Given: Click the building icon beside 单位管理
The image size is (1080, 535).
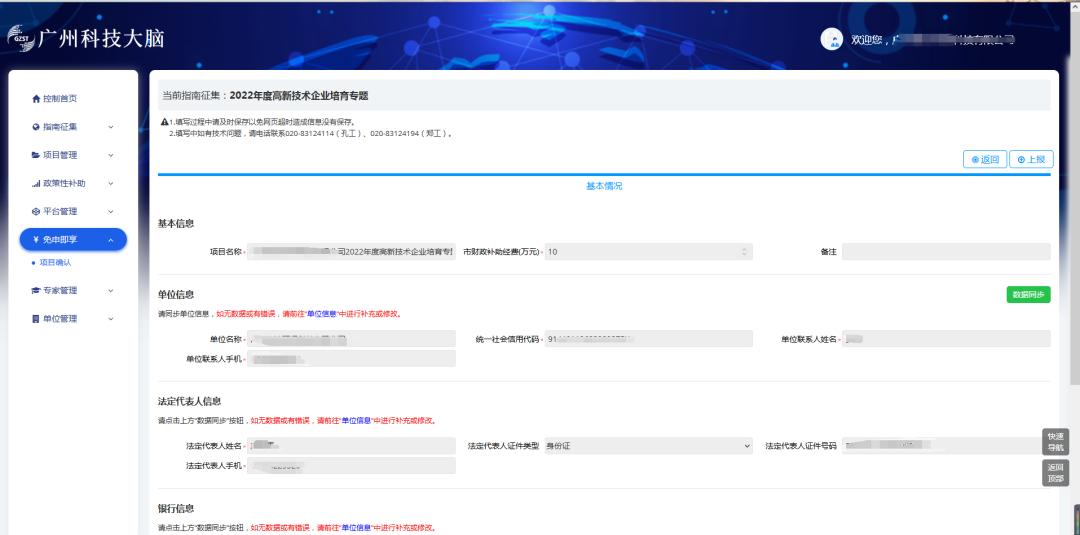Looking at the screenshot, I should 36,319.
